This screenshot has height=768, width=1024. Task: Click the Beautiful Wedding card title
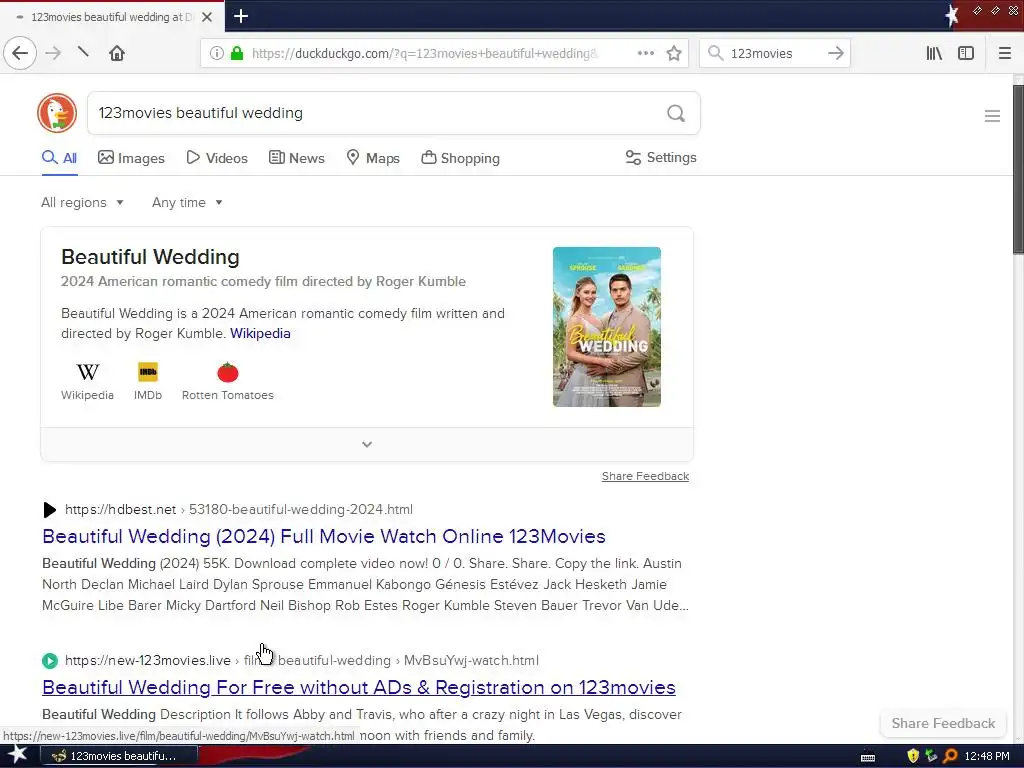pyautogui.click(x=150, y=257)
